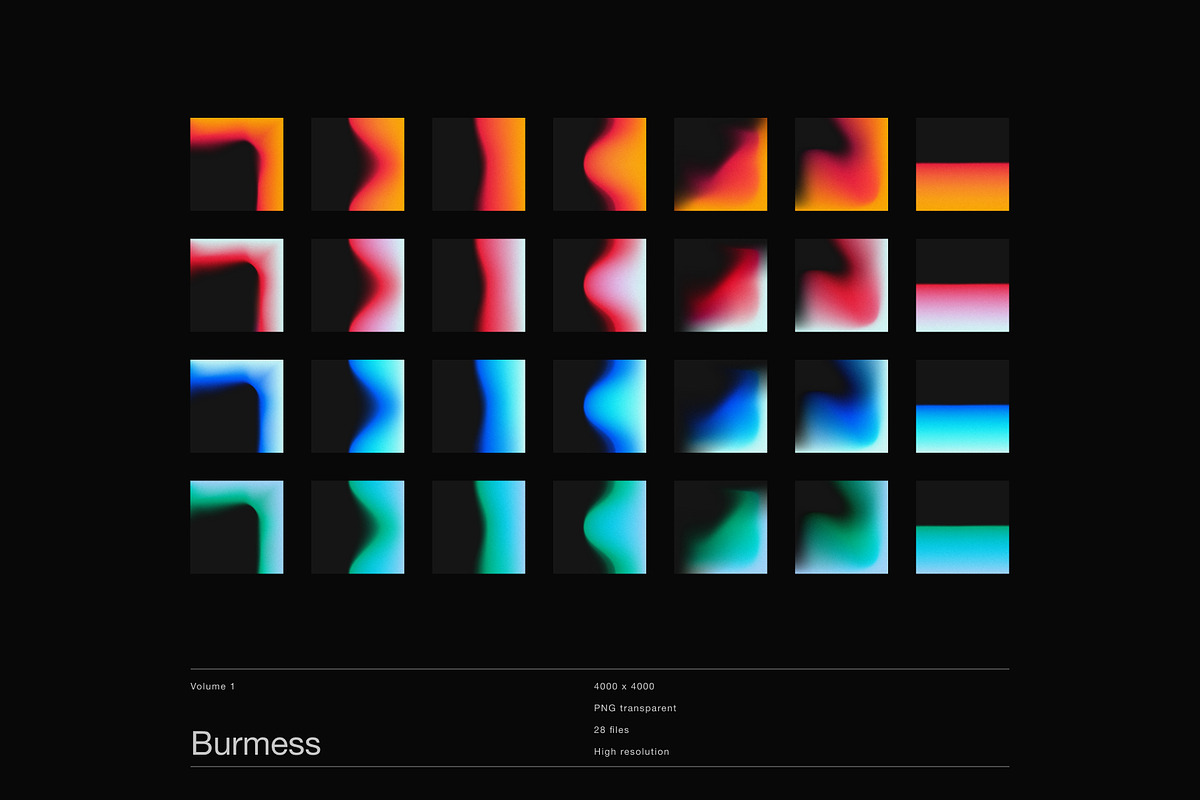This screenshot has height=800, width=1200.
Task: Open the blue horizontal band gradient thumbnail
Action: pyautogui.click(x=962, y=406)
